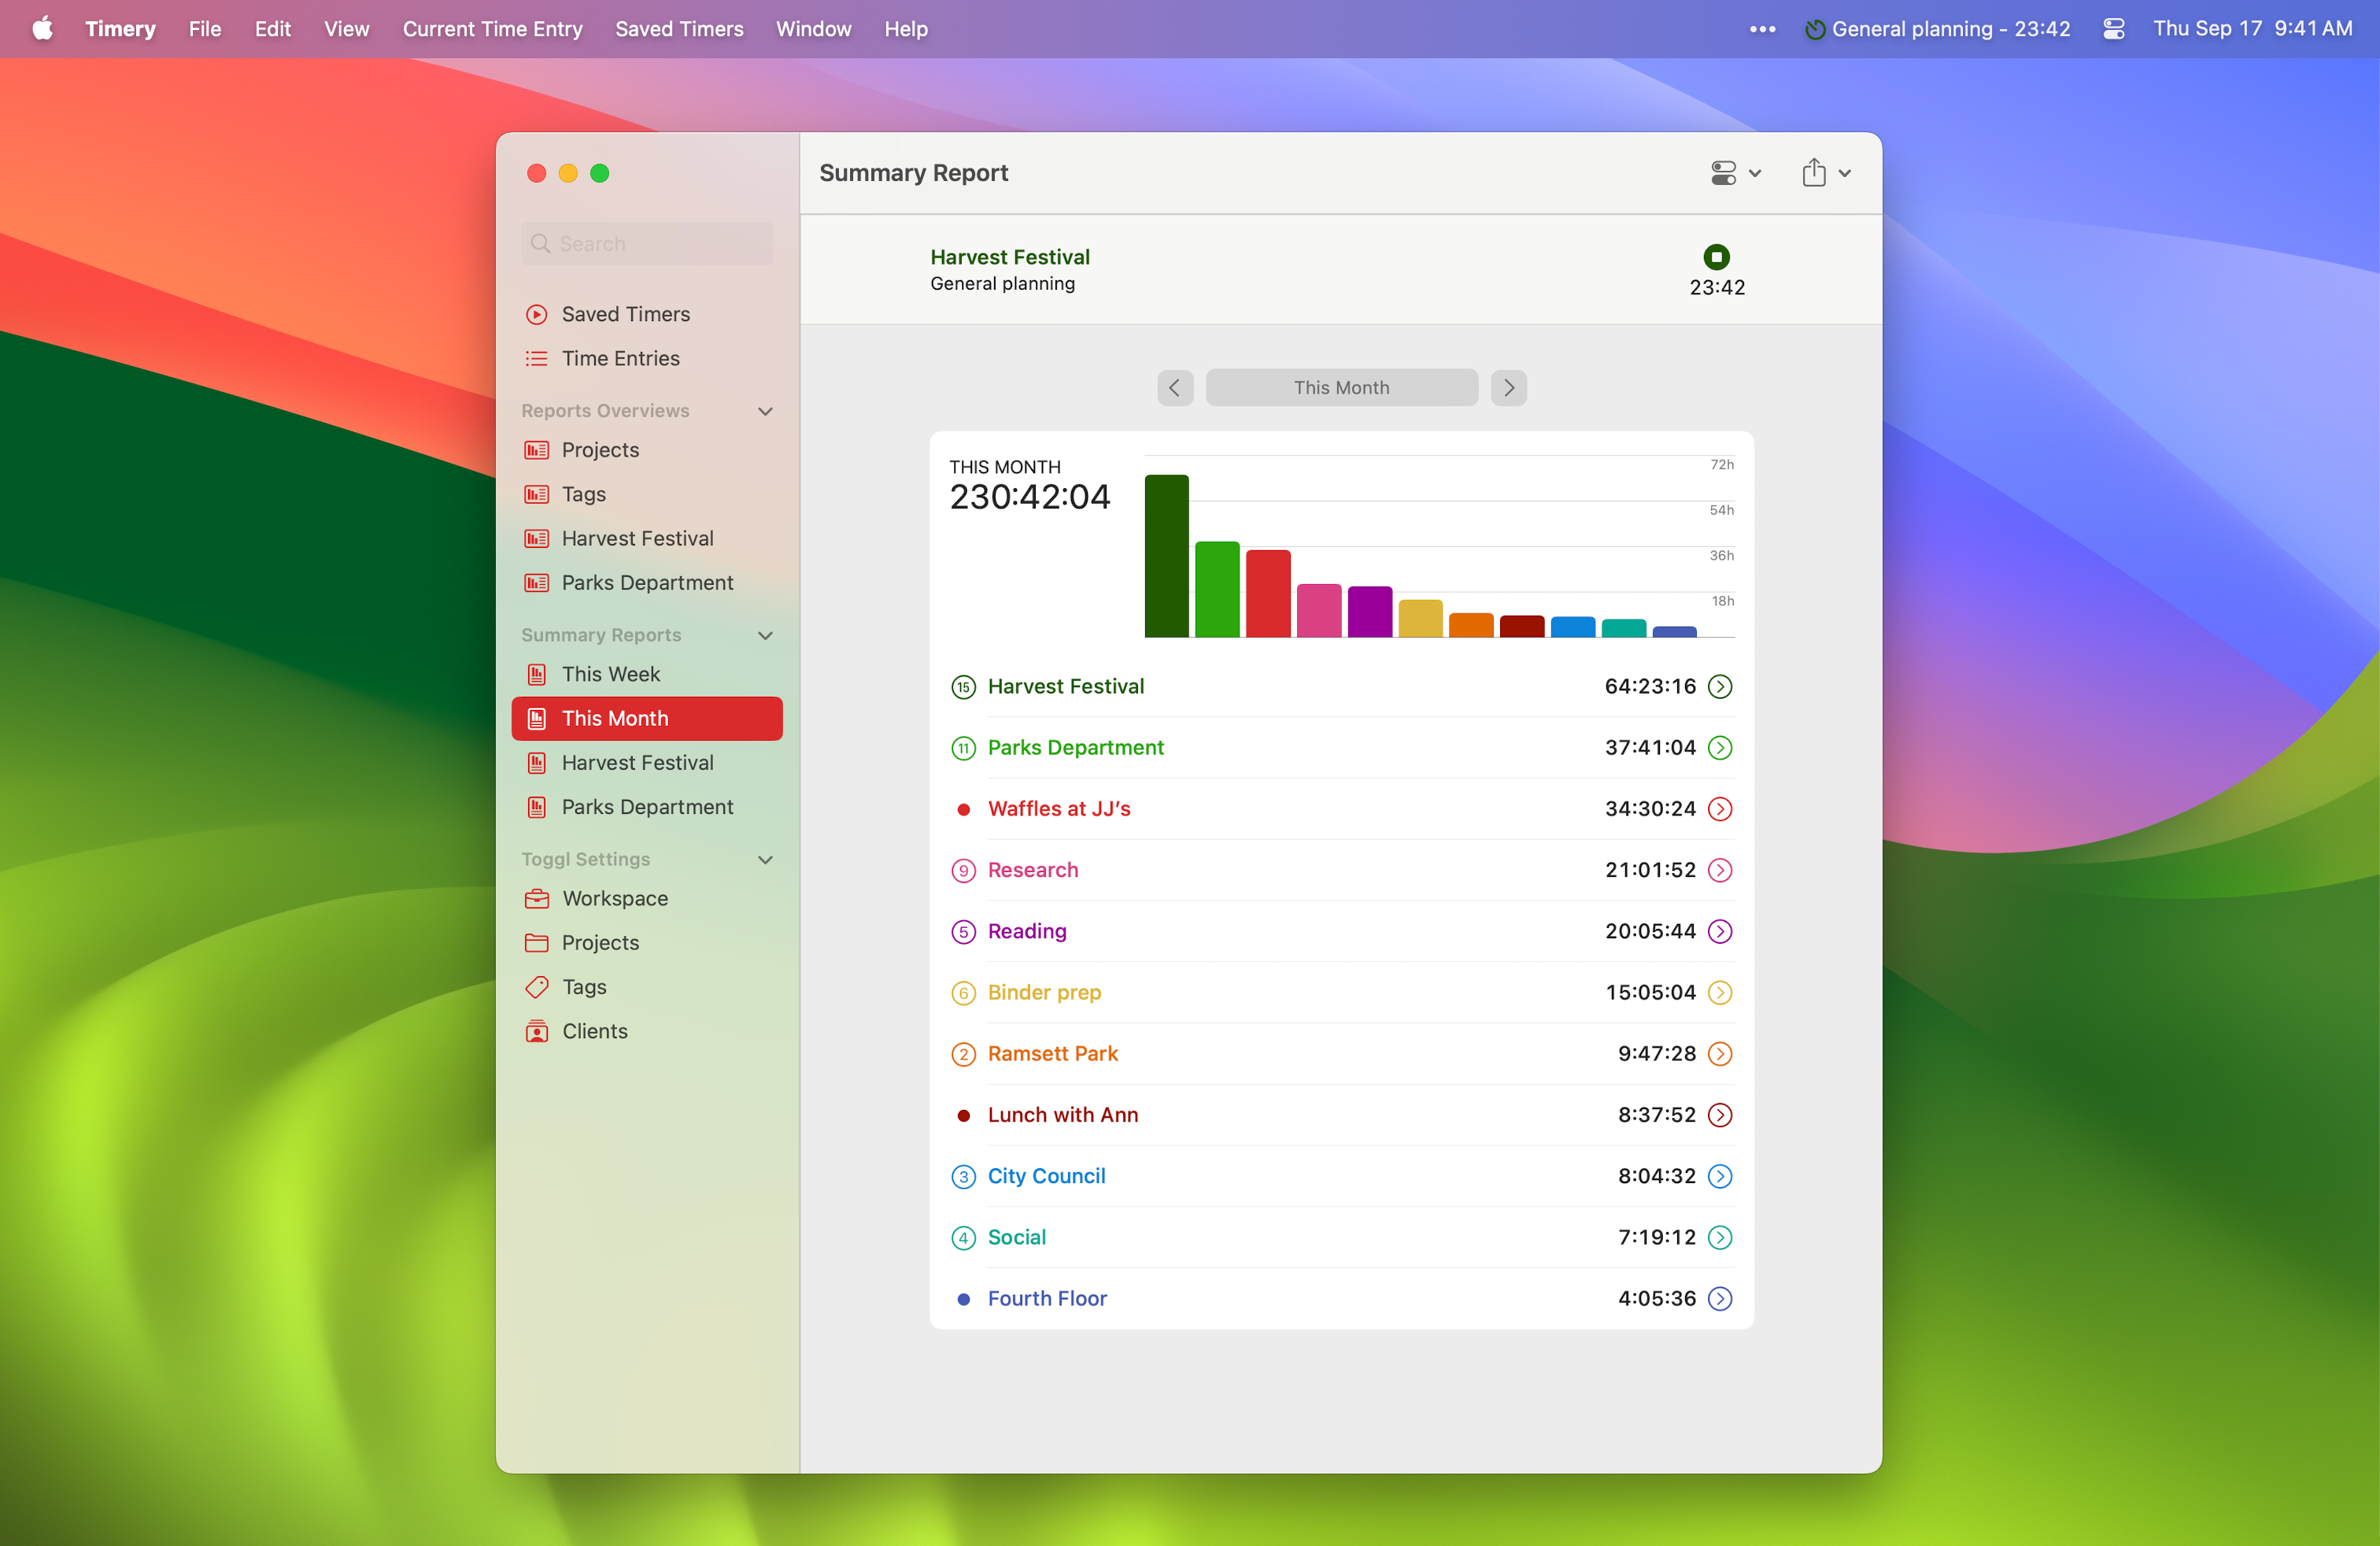Open Workspace under Toggl Settings
The height and width of the screenshot is (1546, 2380).
647,898
